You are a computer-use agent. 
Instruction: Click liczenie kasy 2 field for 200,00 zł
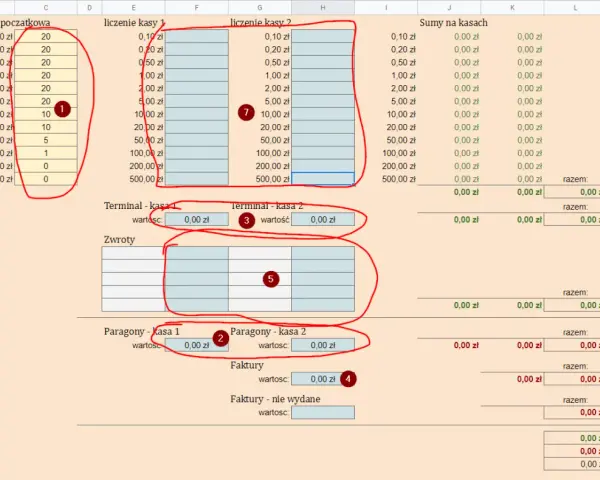(323, 166)
